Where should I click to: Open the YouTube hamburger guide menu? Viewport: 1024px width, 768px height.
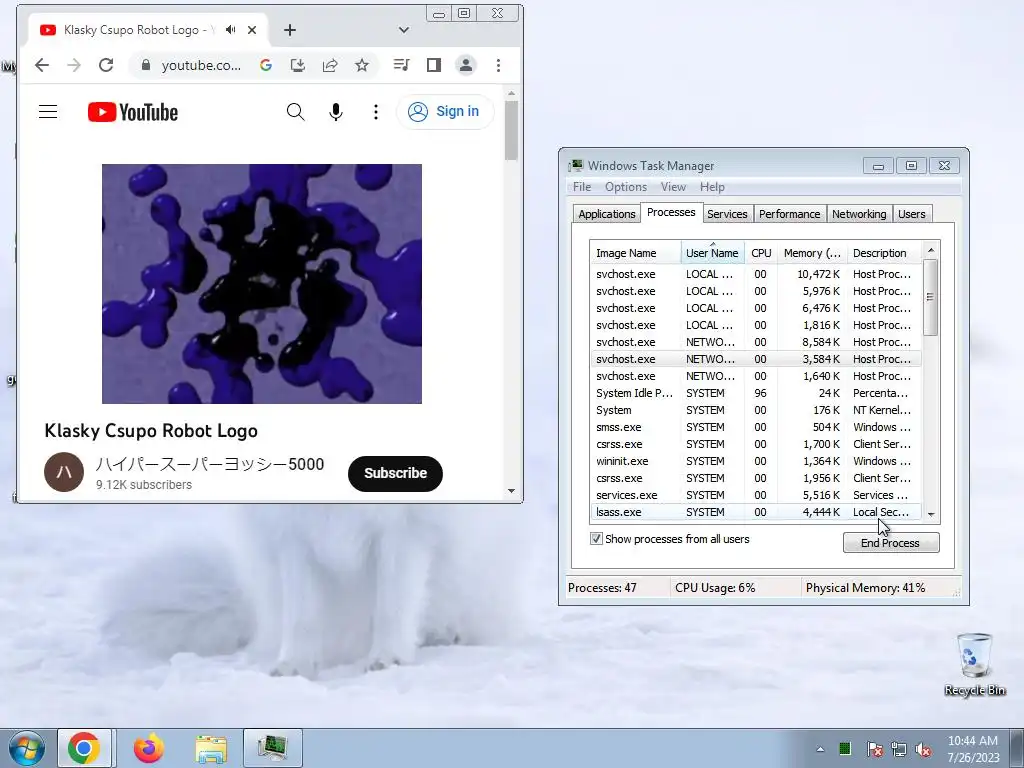(48, 112)
